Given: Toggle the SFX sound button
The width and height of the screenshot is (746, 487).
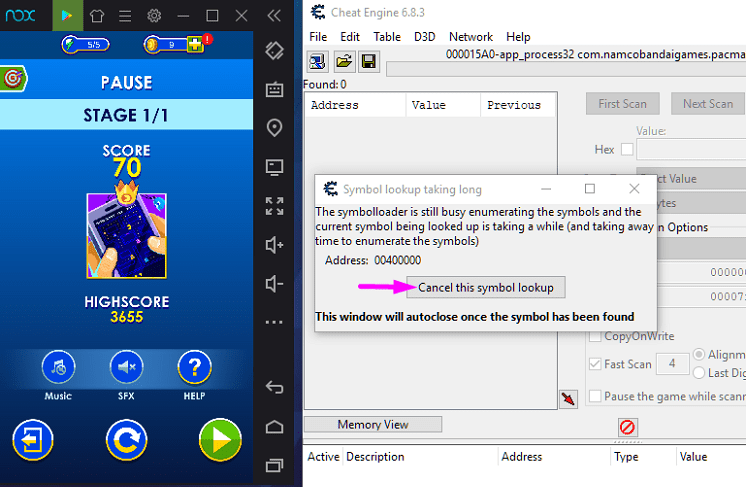Looking at the screenshot, I should [x=126, y=367].
